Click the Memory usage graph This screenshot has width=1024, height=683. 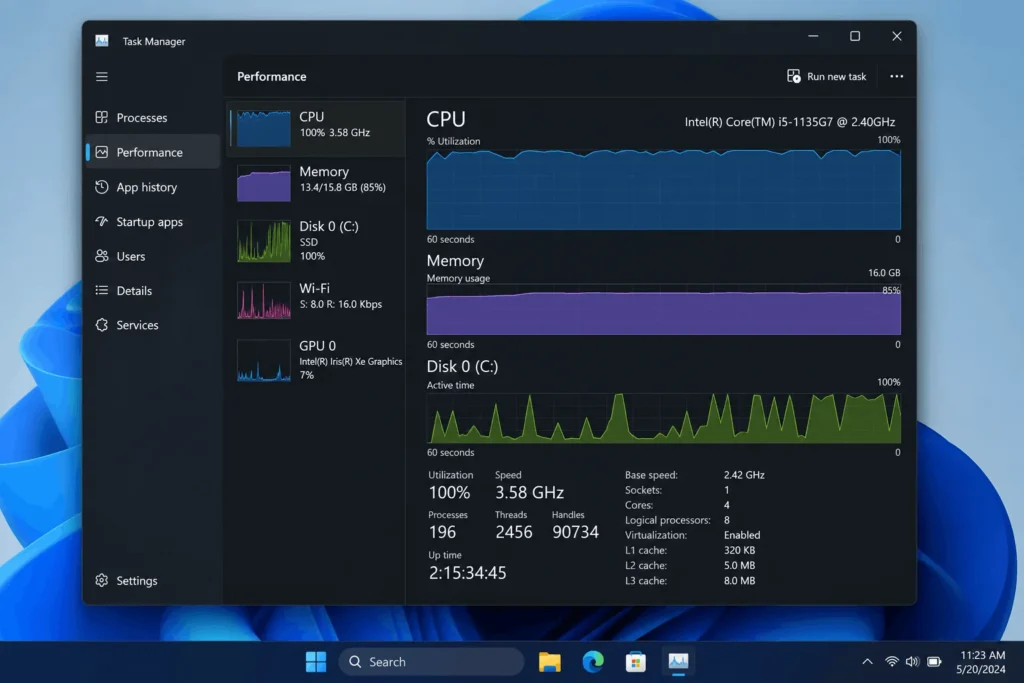point(664,309)
